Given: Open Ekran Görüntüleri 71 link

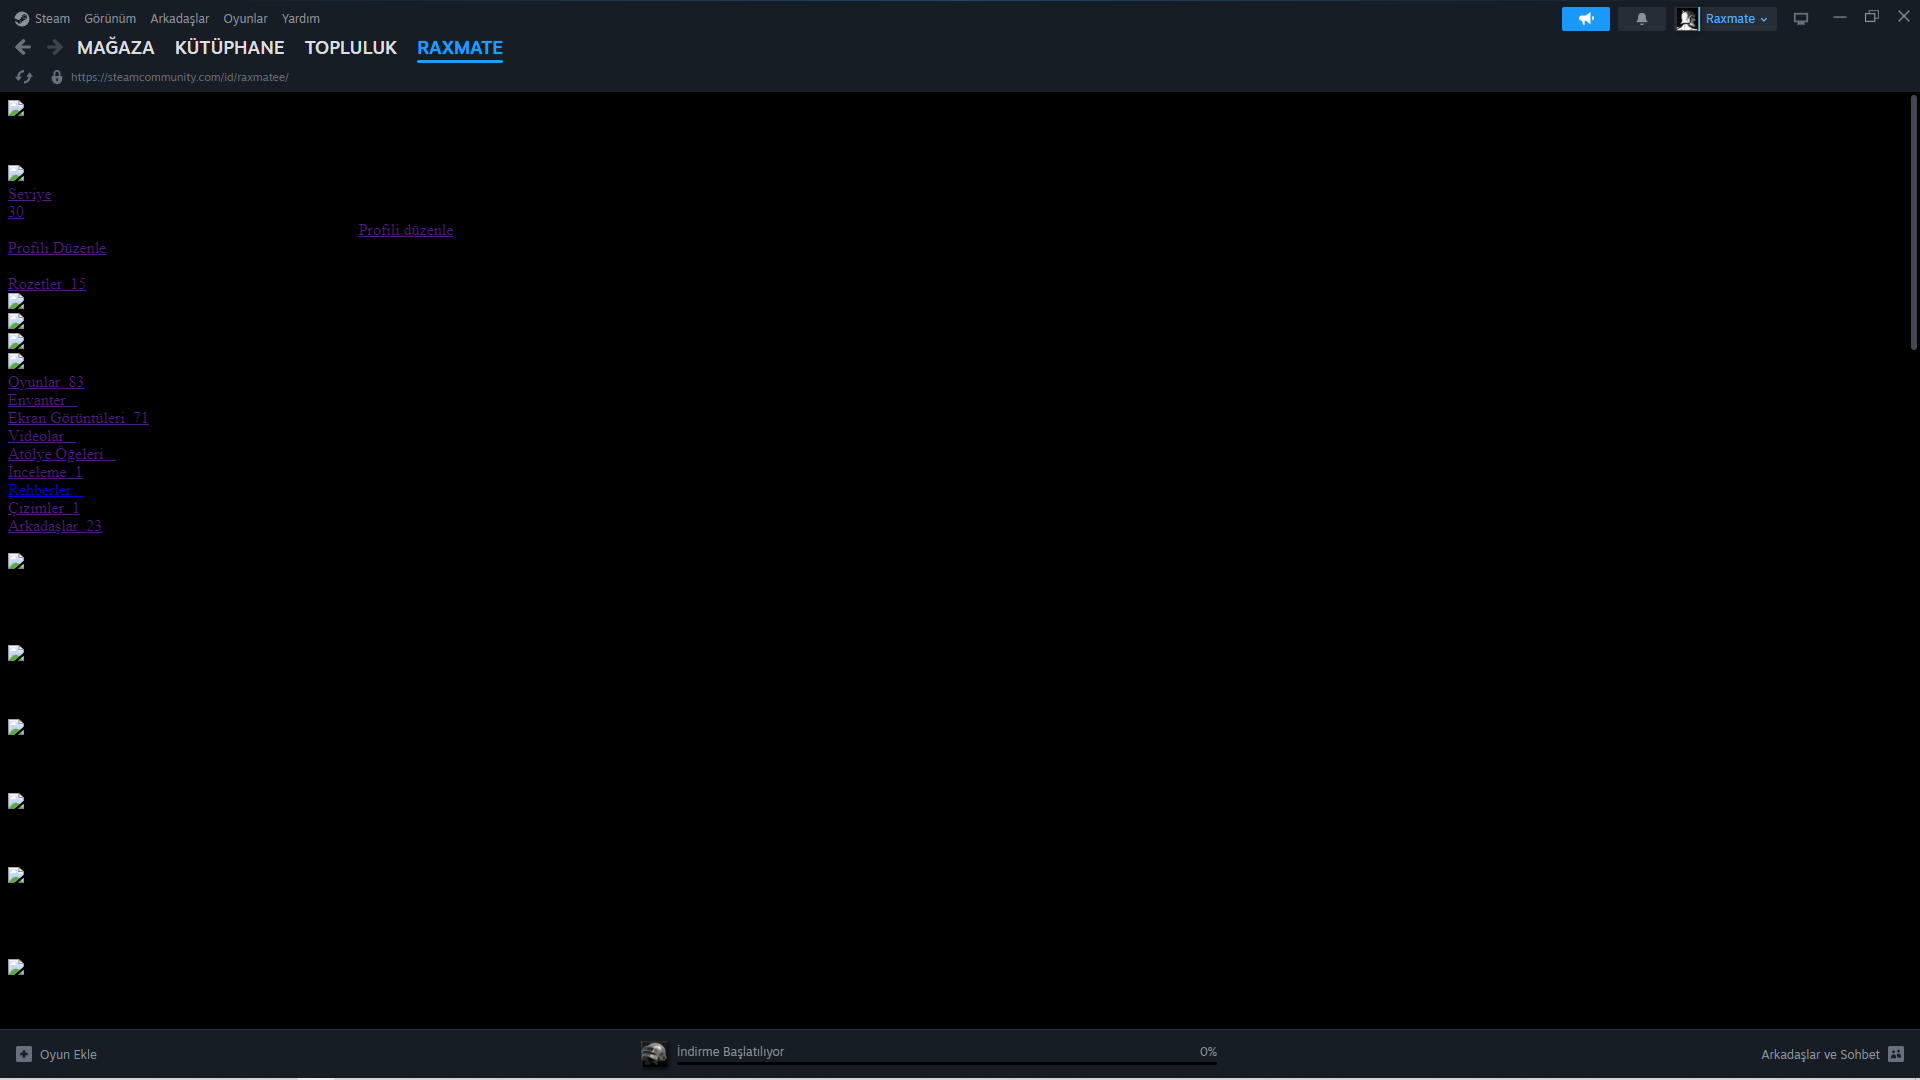Looking at the screenshot, I should click(x=78, y=418).
